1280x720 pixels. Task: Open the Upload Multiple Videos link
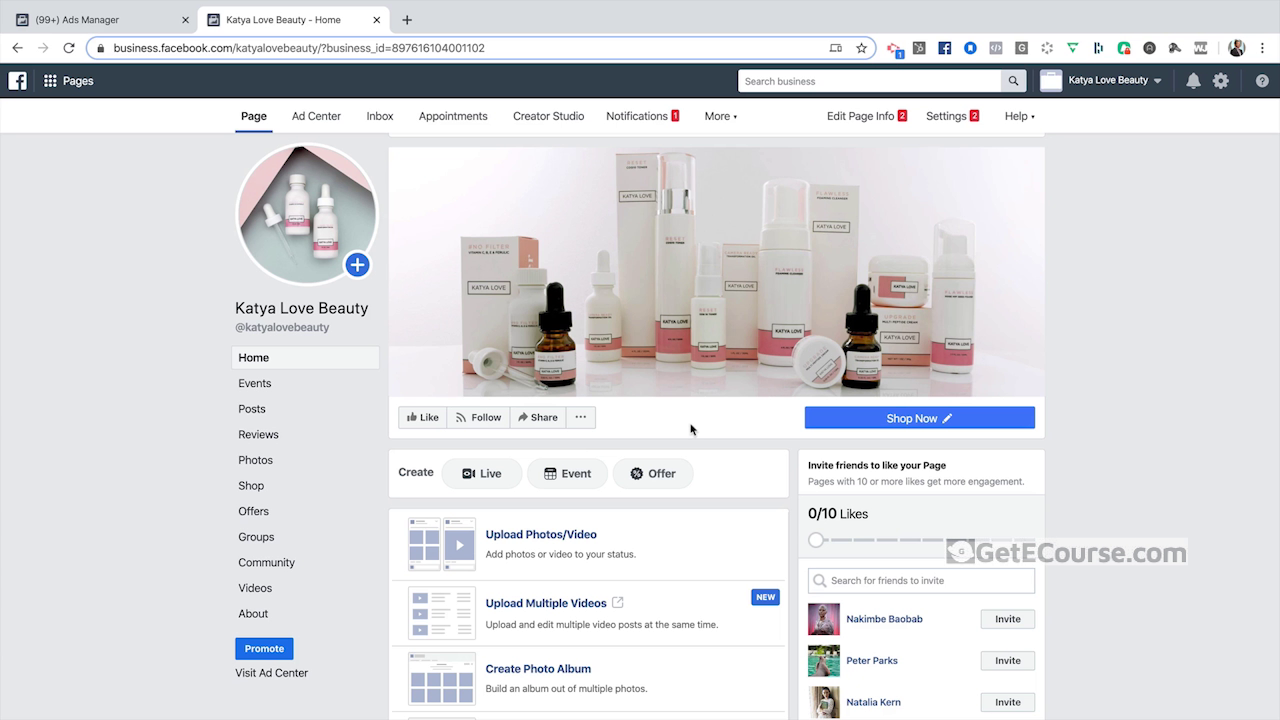coord(546,603)
